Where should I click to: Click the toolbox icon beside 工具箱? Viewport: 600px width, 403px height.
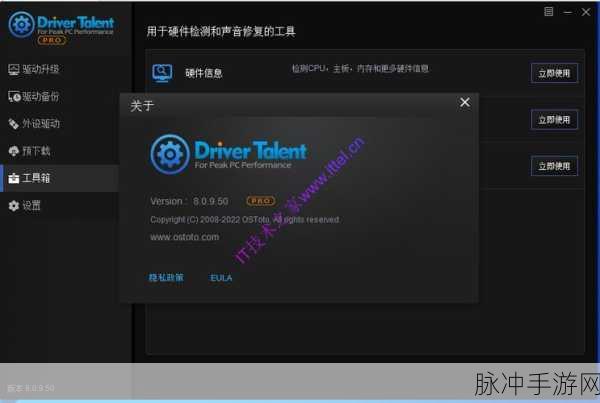pyautogui.click(x=13, y=178)
